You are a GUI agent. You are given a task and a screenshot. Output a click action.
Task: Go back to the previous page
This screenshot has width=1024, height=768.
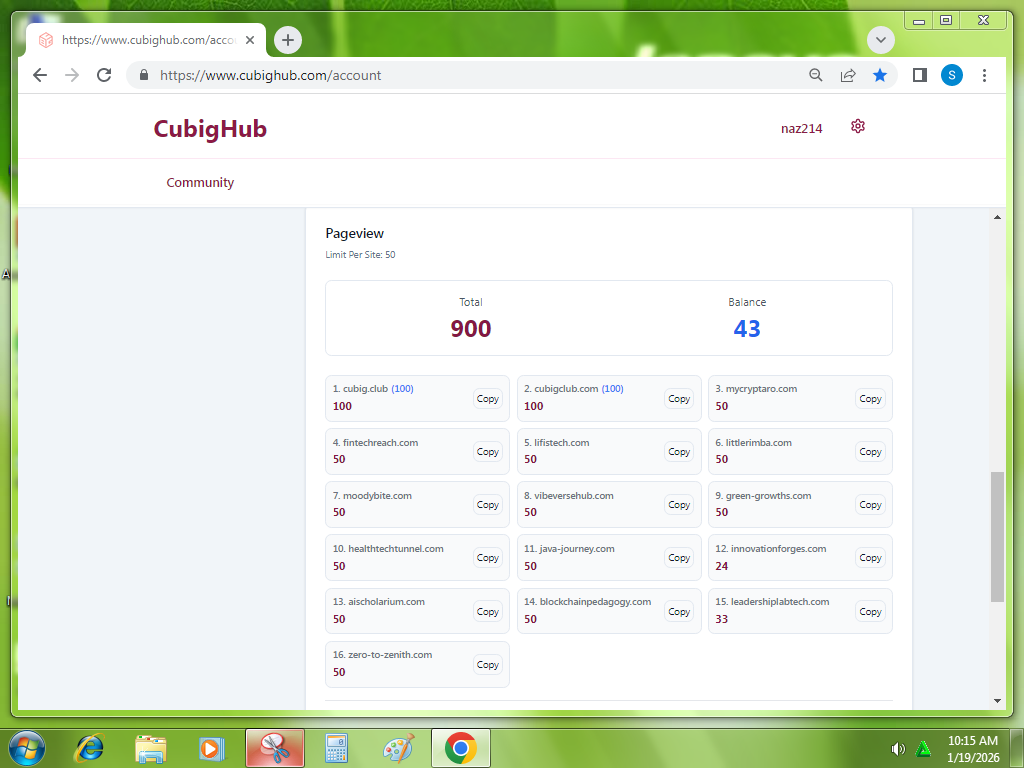(40, 75)
